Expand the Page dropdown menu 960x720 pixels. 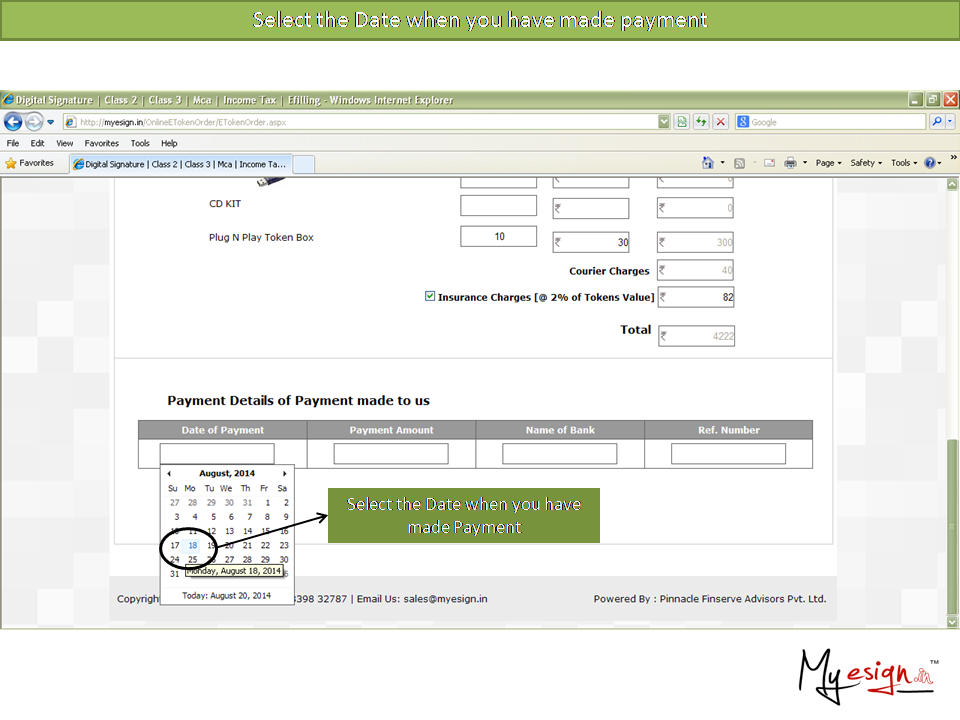tap(828, 163)
